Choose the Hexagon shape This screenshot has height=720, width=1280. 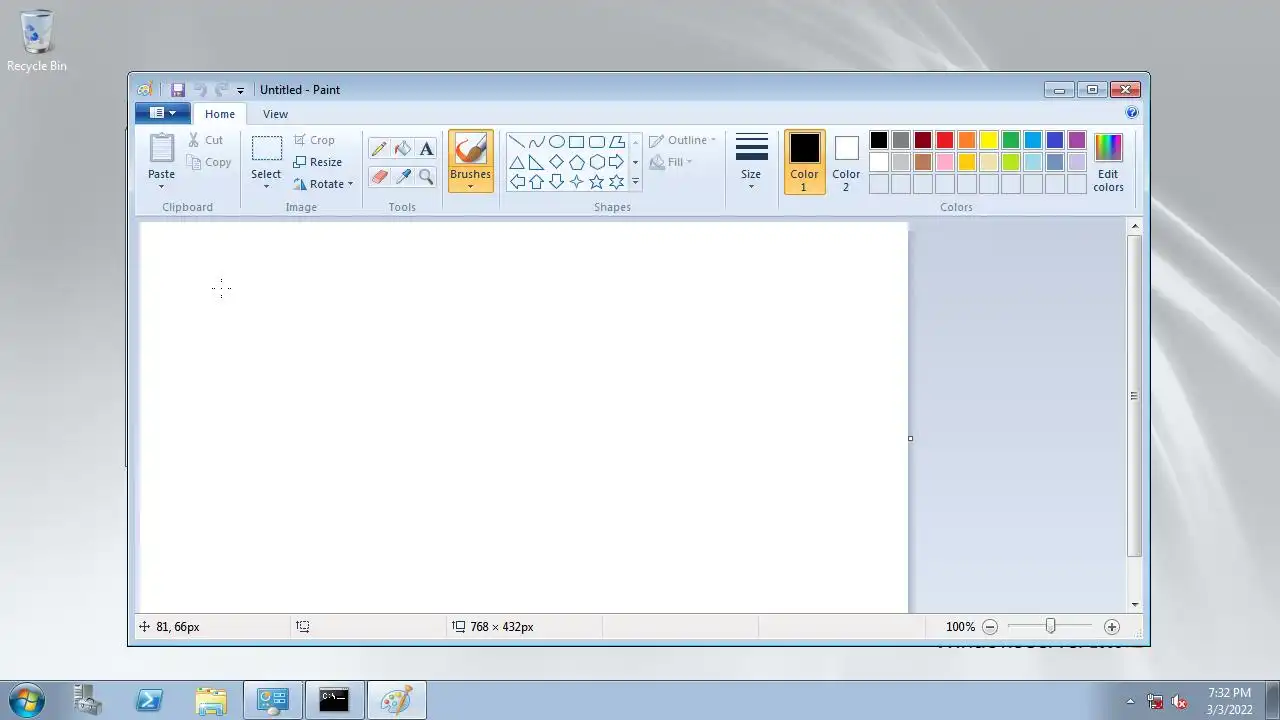pos(597,162)
